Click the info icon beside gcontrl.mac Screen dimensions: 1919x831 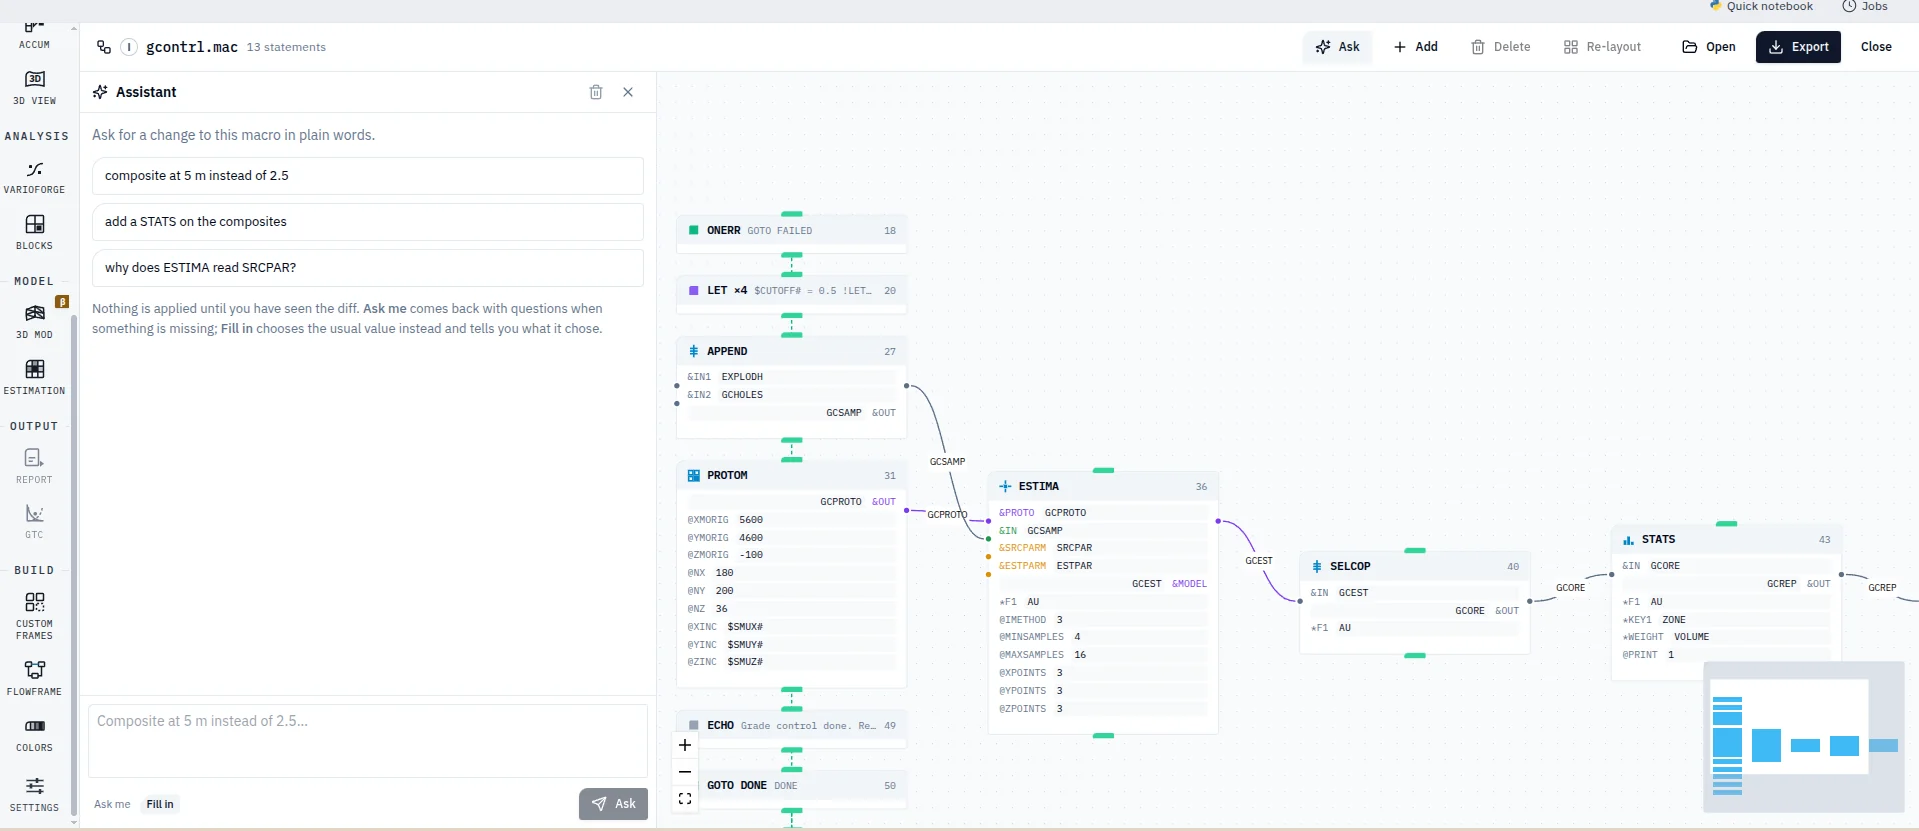pos(129,47)
